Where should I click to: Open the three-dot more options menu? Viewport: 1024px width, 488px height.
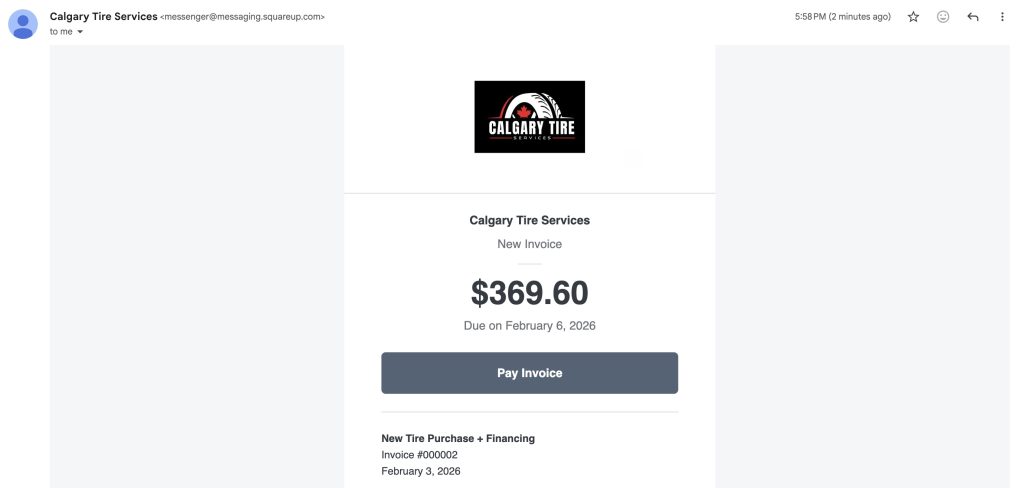coord(1002,17)
